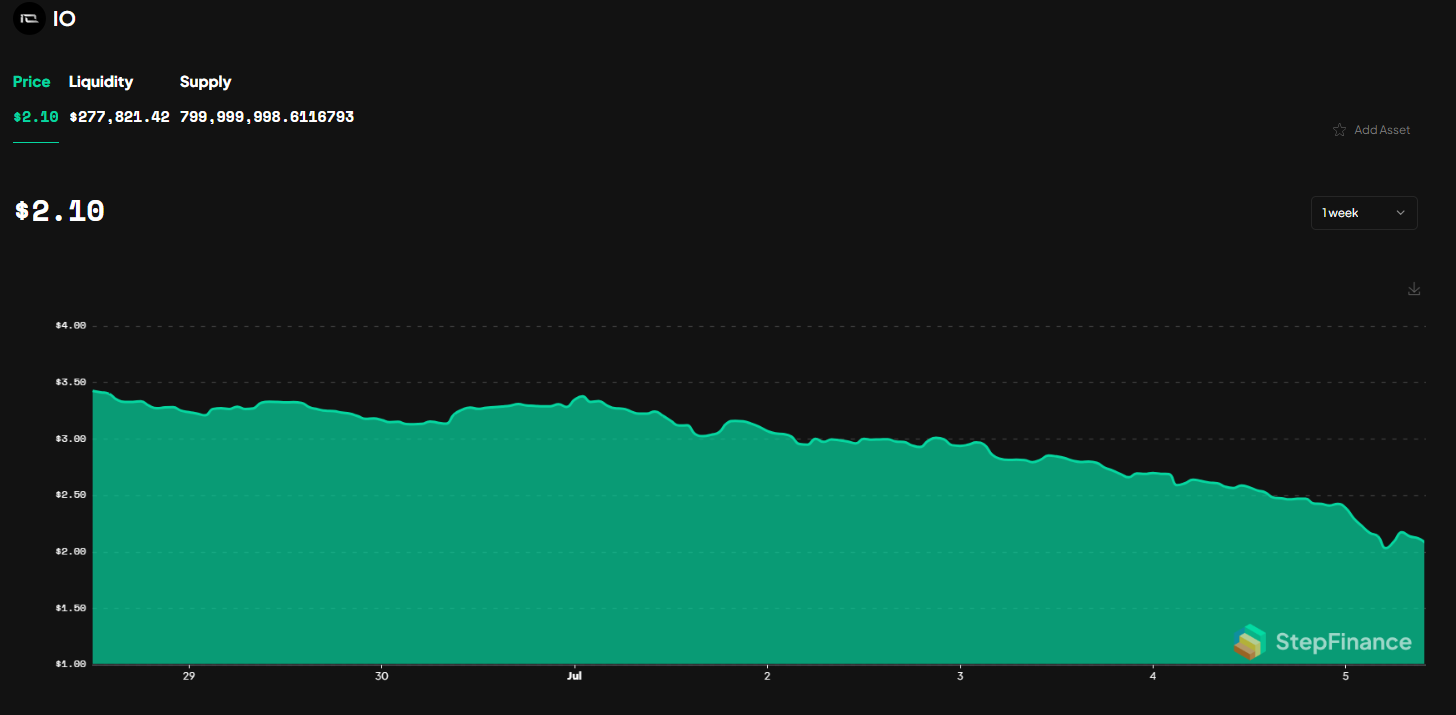Click the chevron inside the 1 week selector

coord(1400,212)
